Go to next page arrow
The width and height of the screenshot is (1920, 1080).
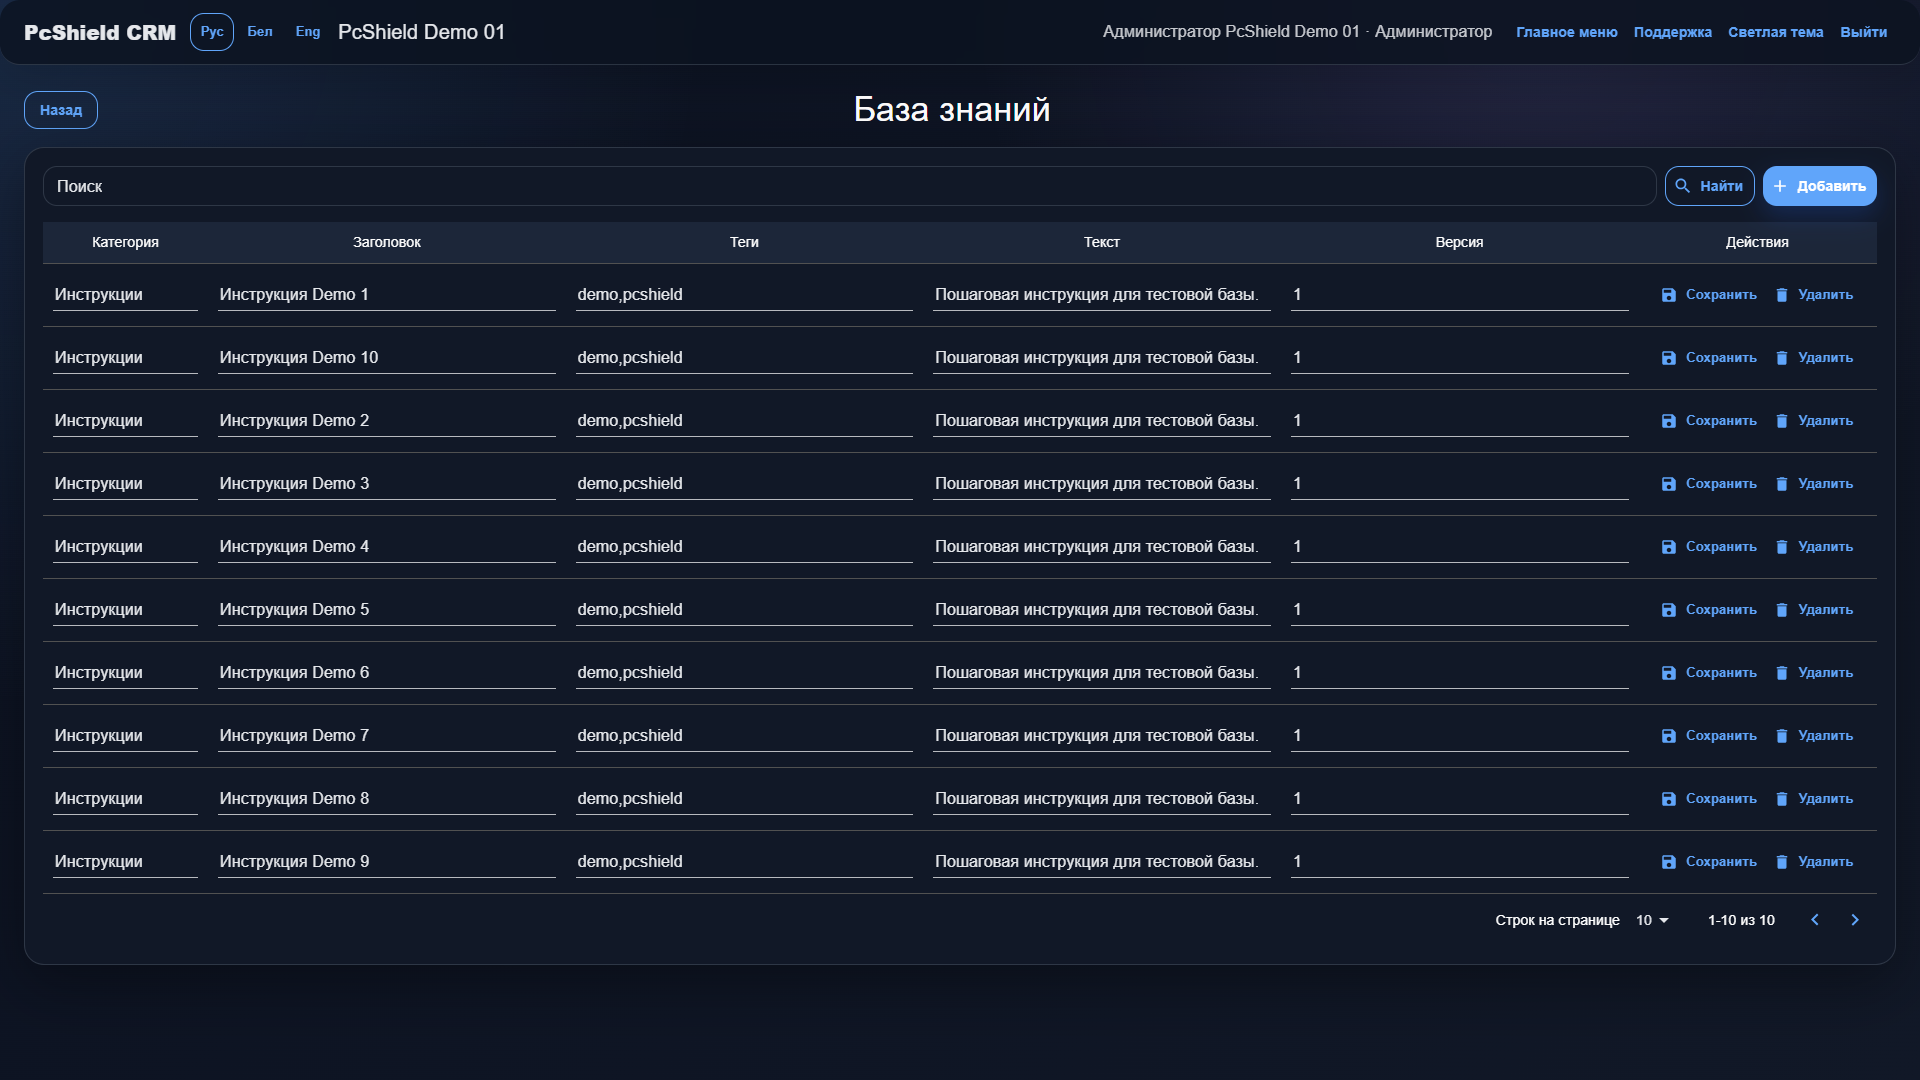(x=1855, y=920)
